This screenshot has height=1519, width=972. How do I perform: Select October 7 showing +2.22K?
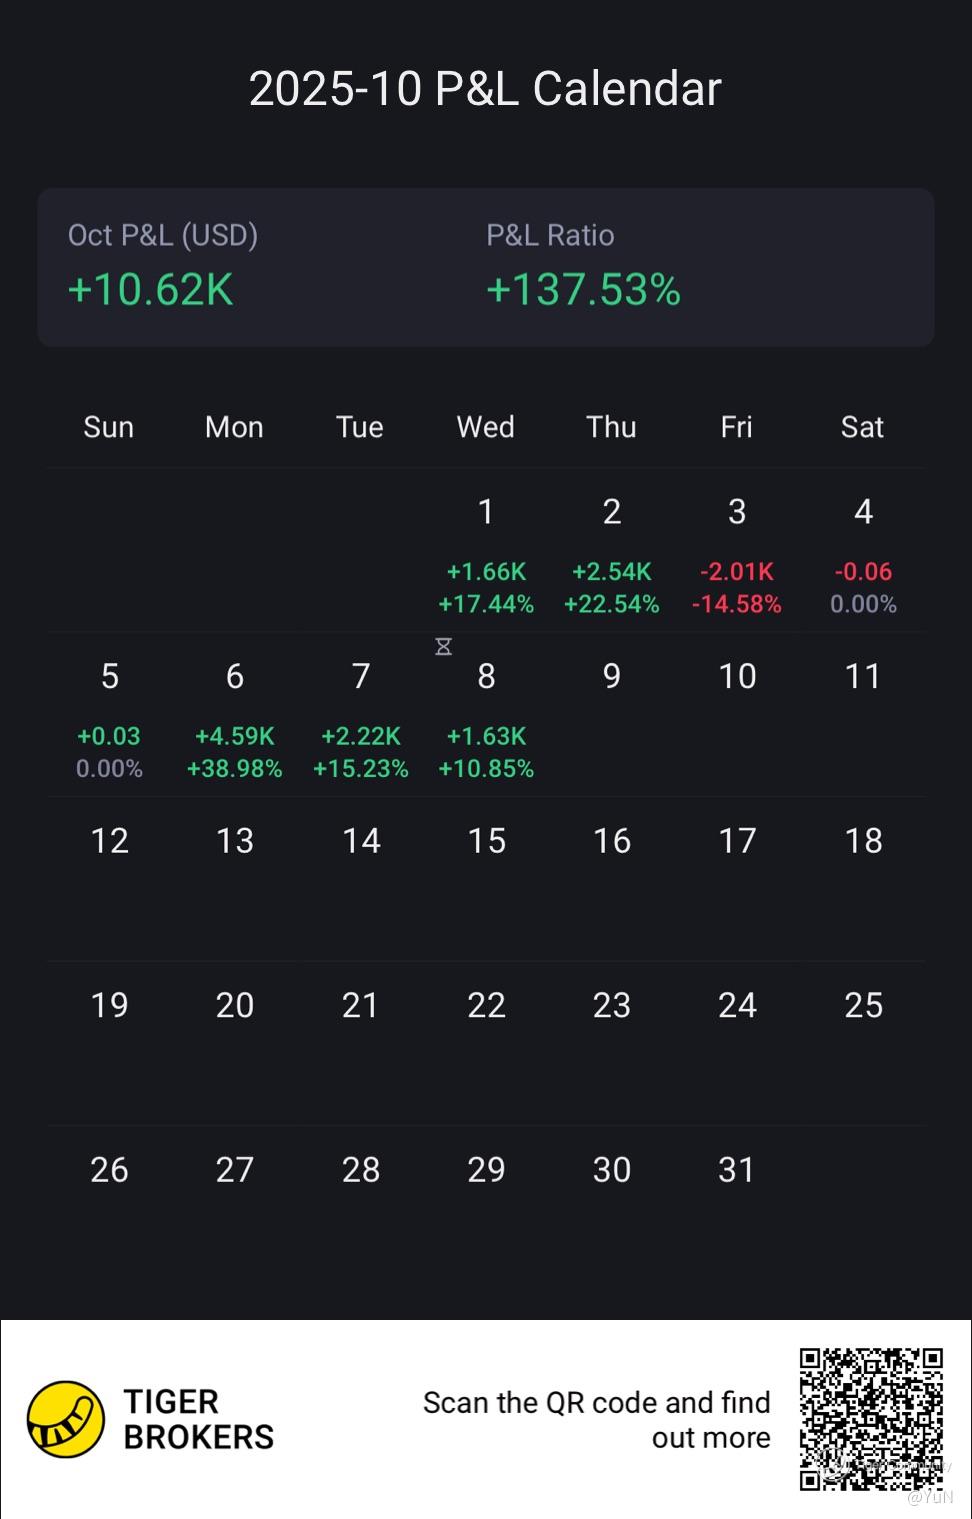coord(361,720)
